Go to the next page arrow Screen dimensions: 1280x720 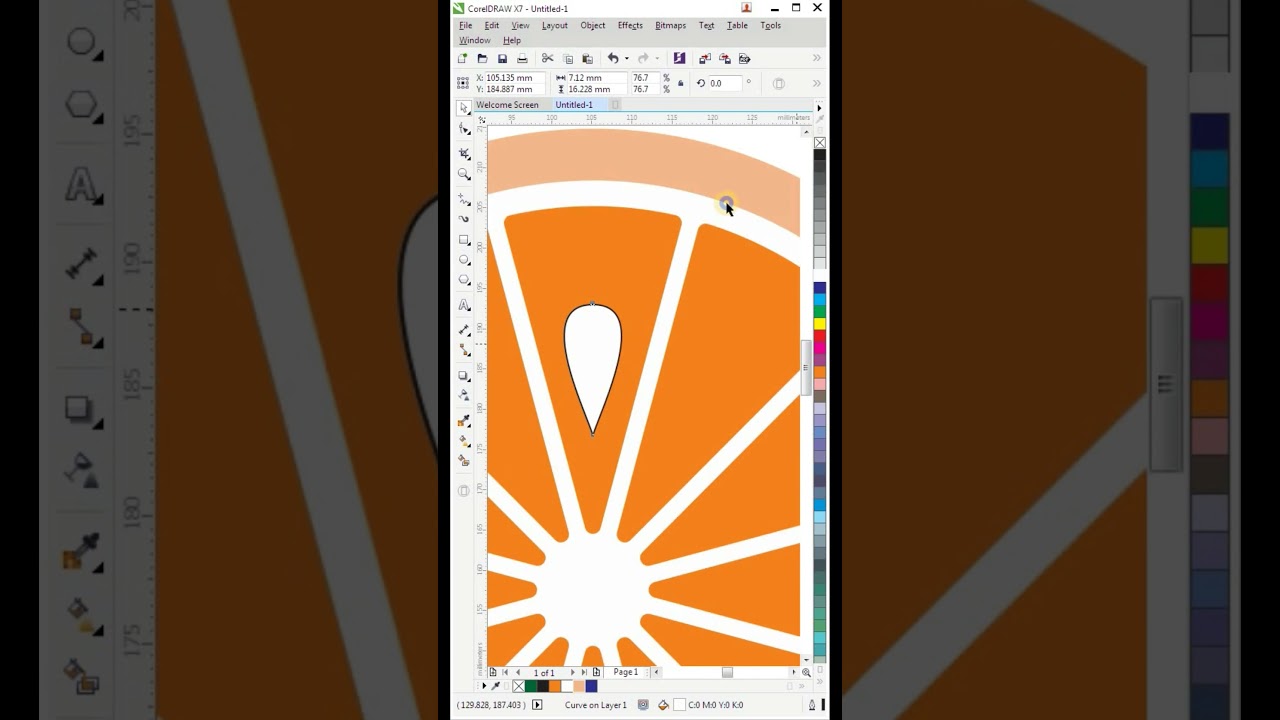tap(573, 673)
